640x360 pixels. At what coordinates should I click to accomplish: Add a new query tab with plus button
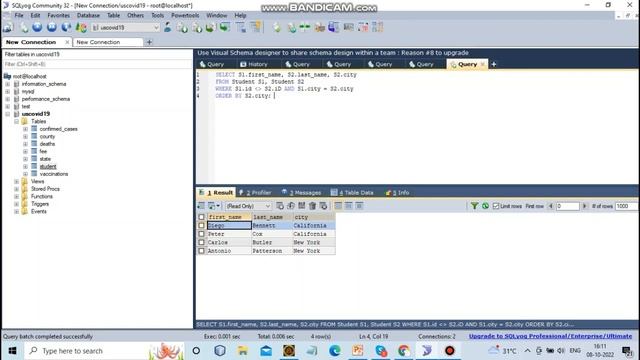(493, 64)
